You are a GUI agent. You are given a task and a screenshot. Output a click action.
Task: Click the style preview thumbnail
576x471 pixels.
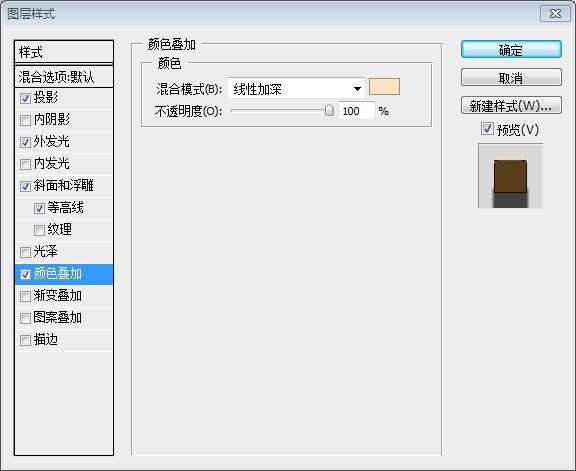510,176
